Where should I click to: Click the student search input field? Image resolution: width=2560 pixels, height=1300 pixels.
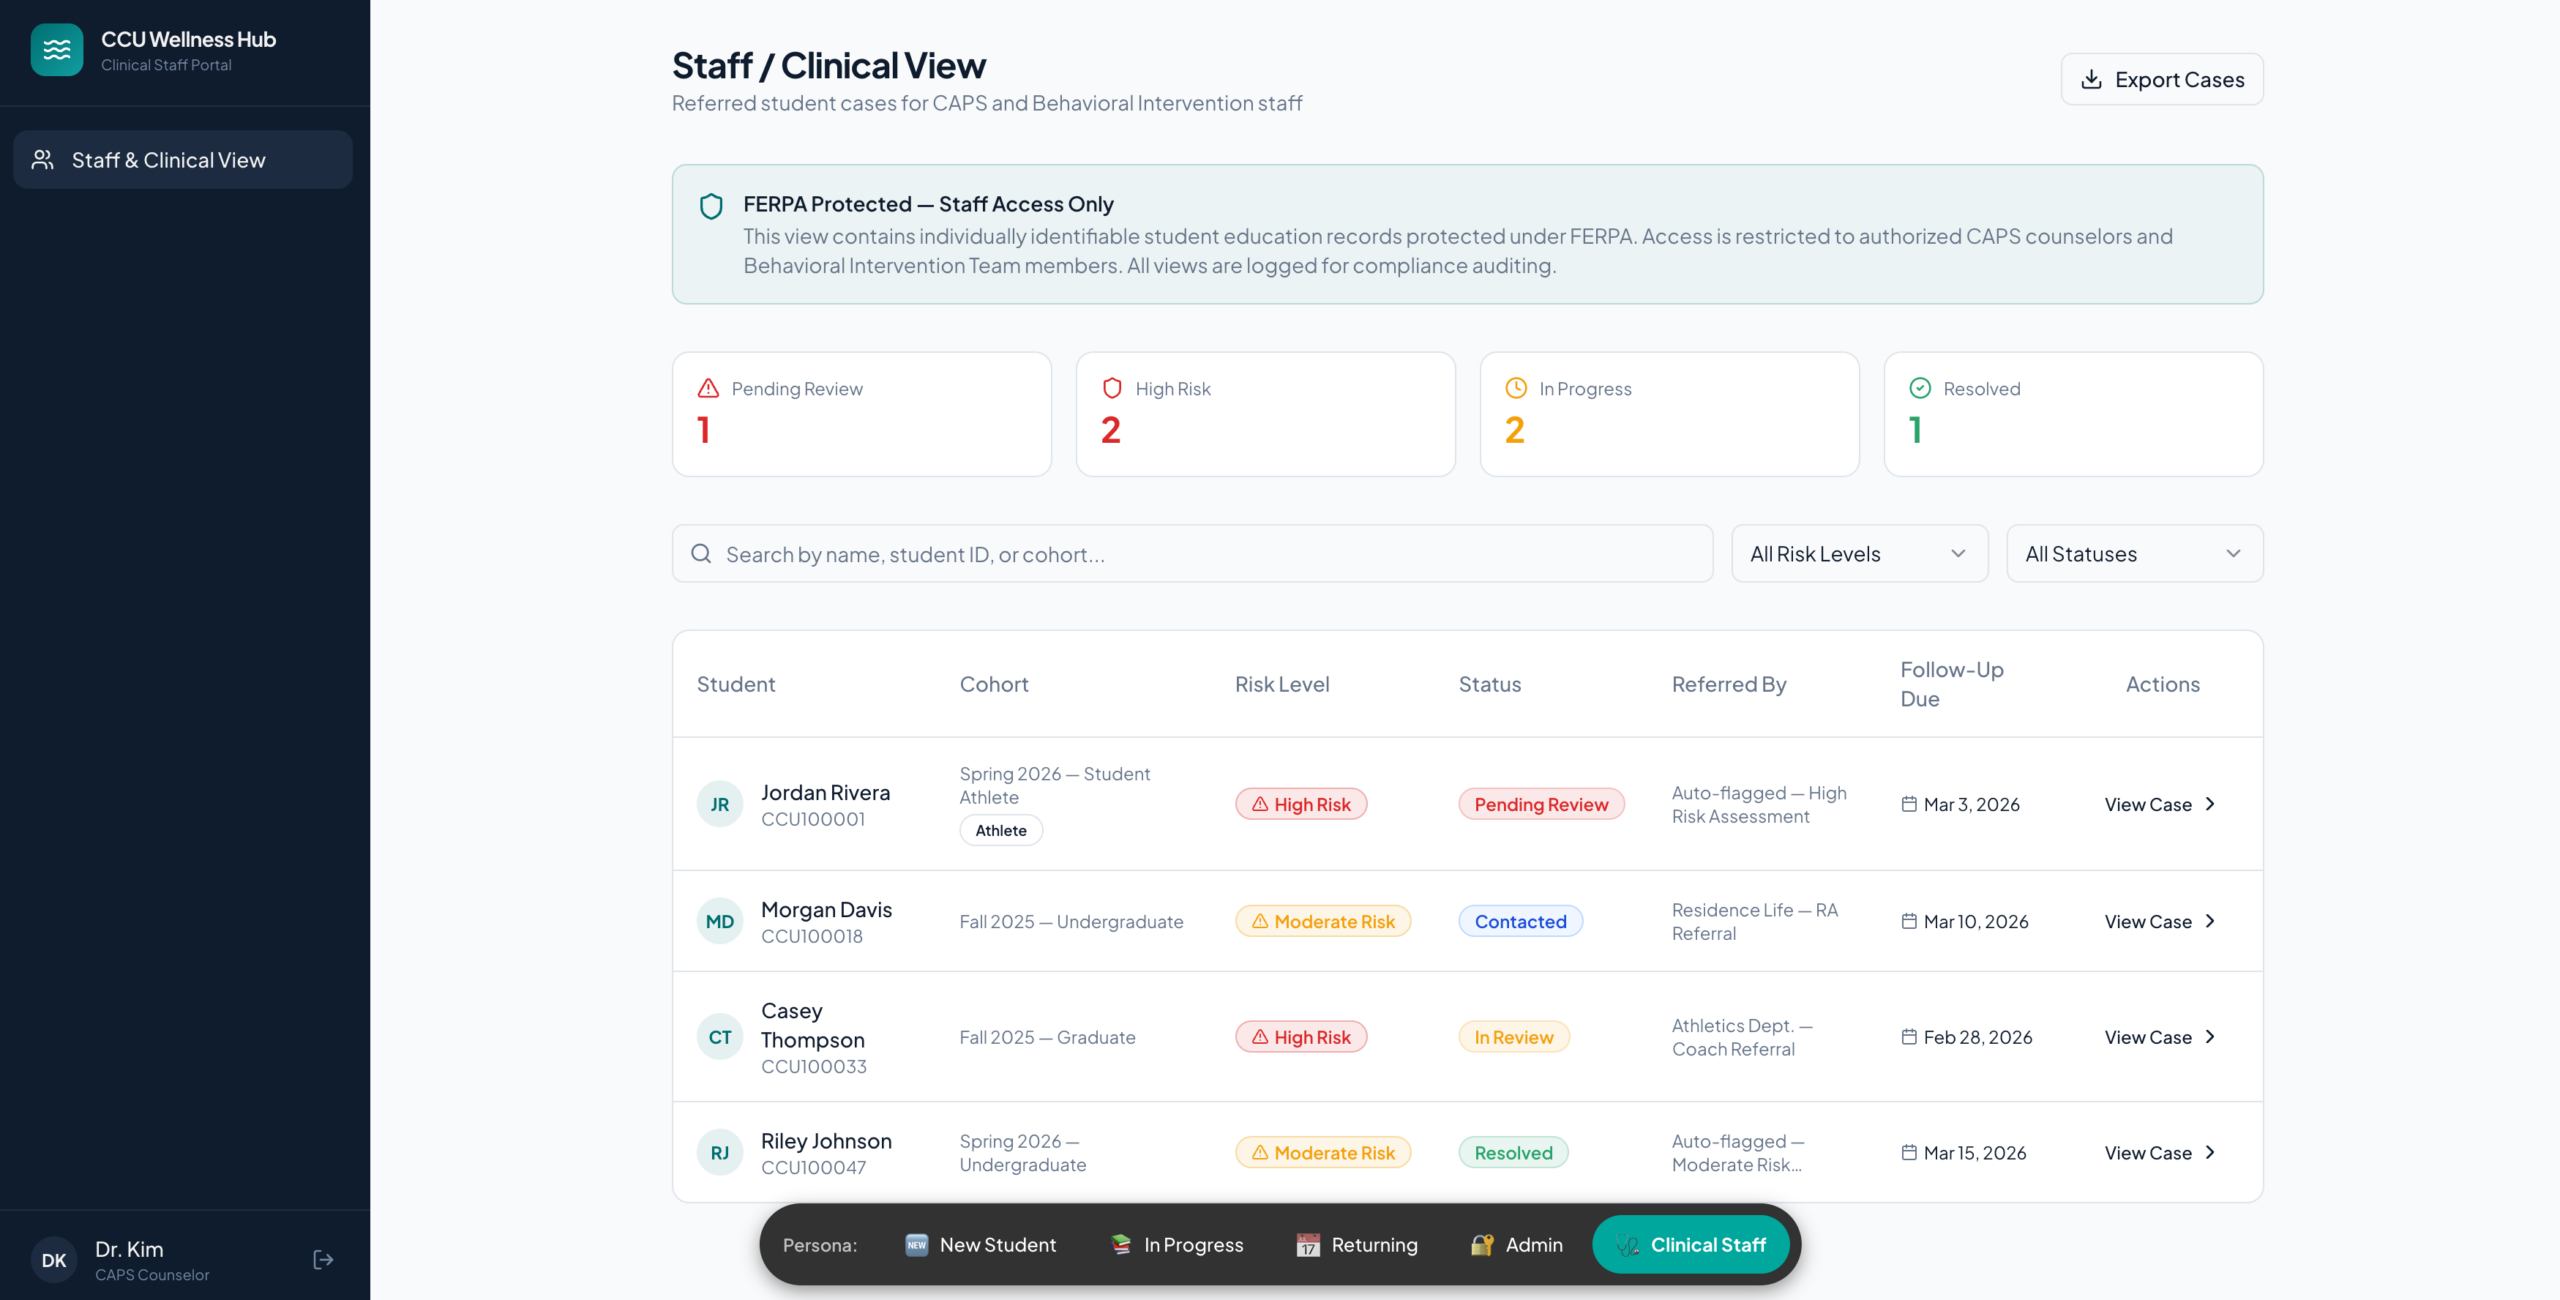[x=1192, y=554]
